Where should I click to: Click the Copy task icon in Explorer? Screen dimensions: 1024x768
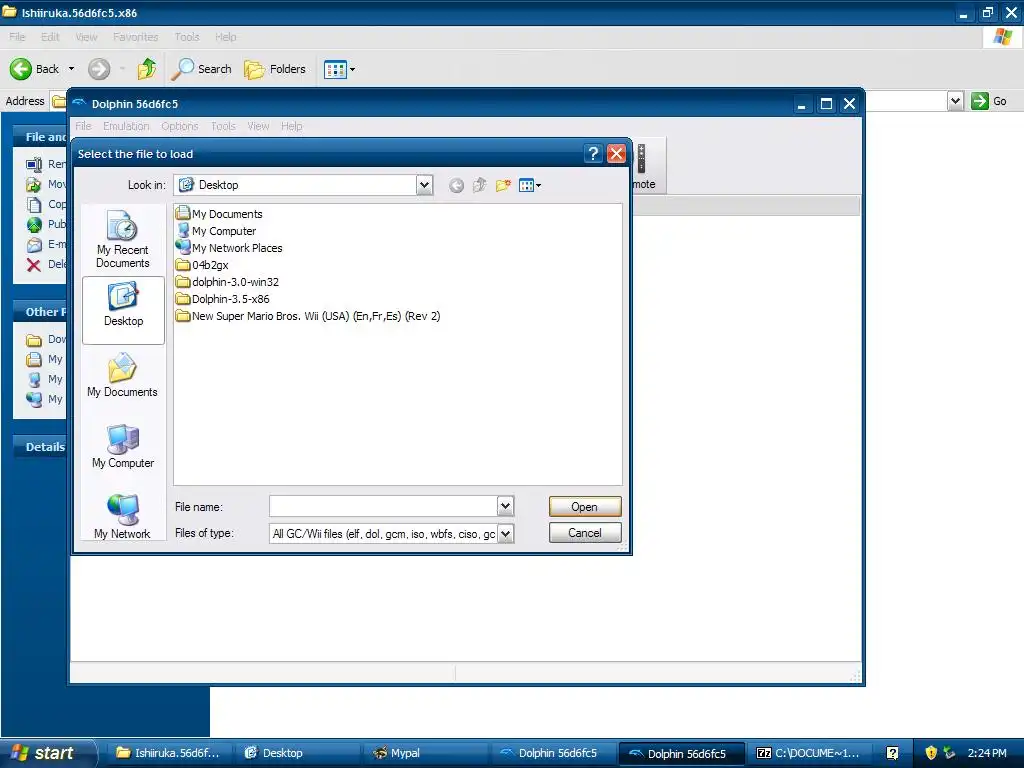(x=34, y=204)
